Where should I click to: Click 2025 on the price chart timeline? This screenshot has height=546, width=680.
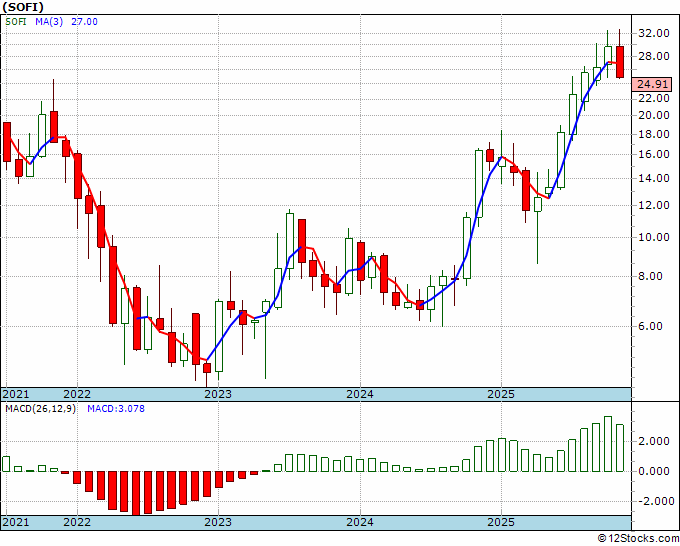pos(501,394)
